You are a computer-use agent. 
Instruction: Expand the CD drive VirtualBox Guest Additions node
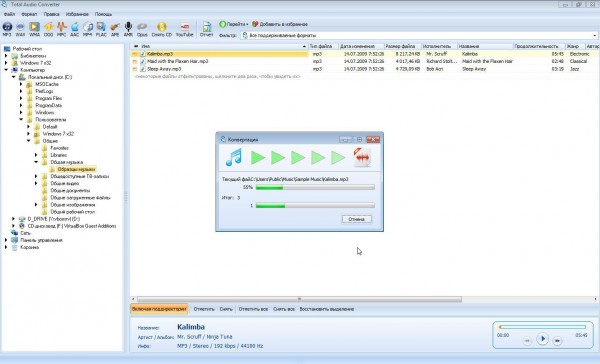[13, 226]
